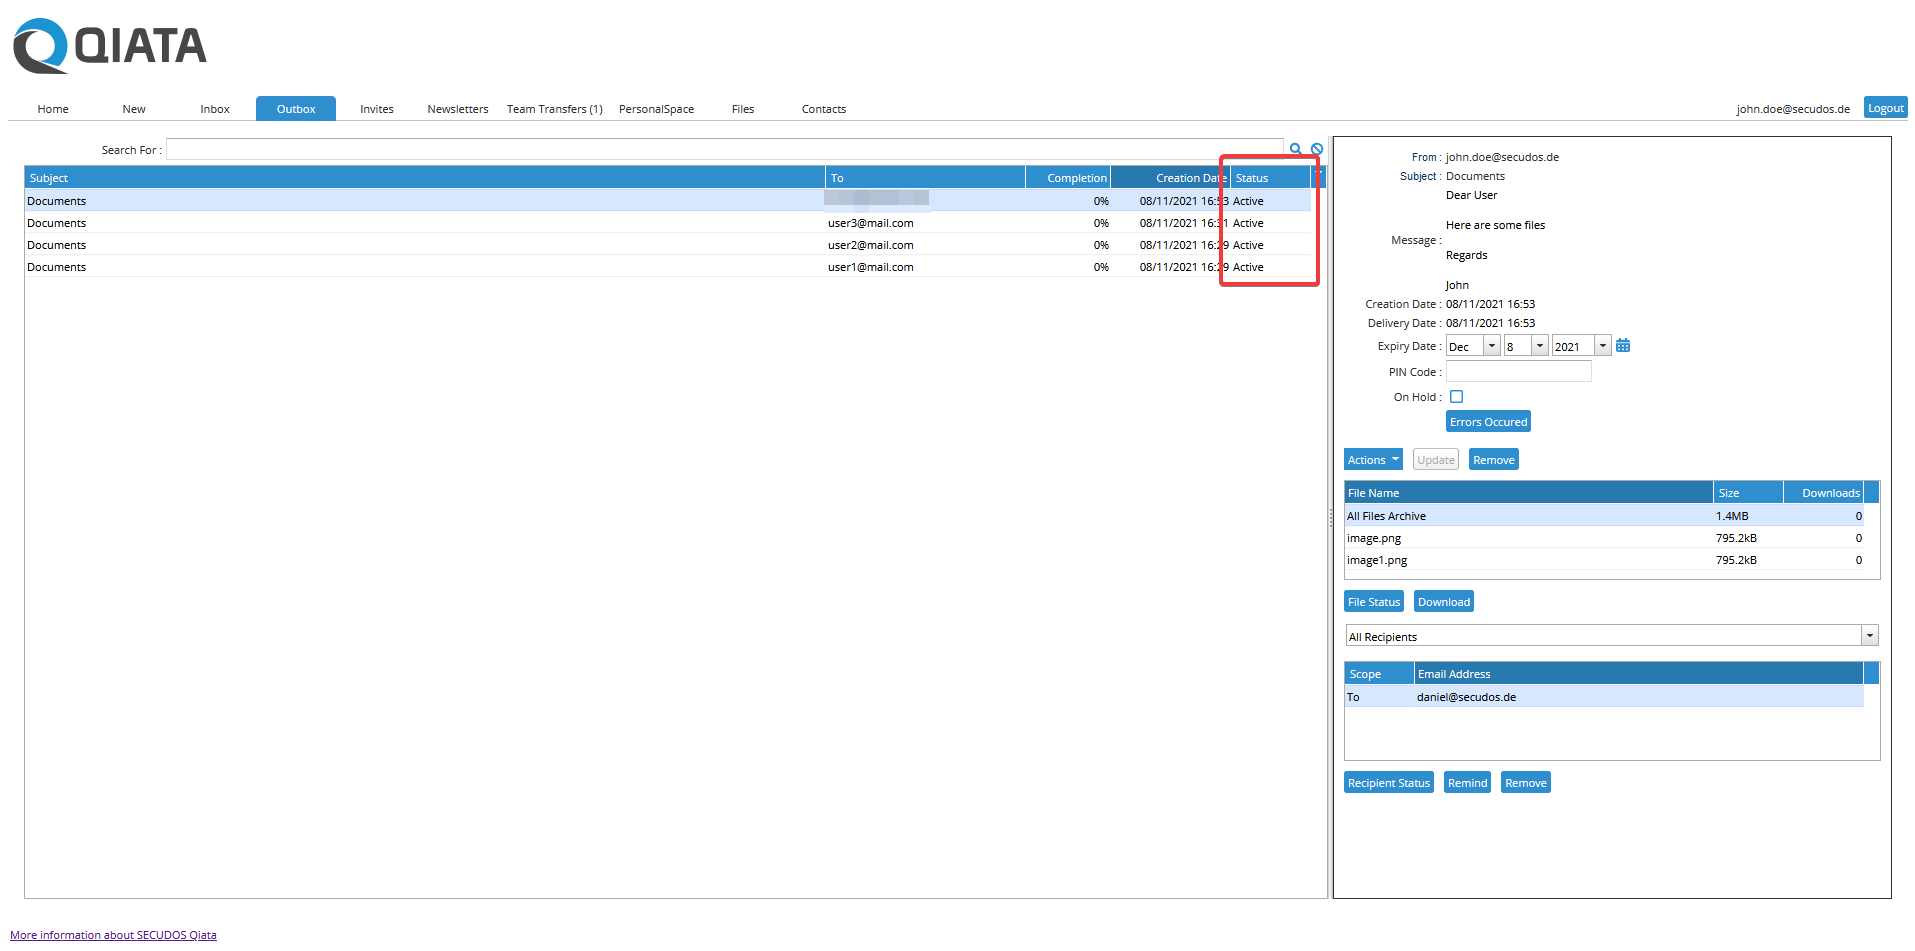Image resolution: width=1915 pixels, height=951 pixels.
Task: Open the All Recipients dropdown
Action: [x=1869, y=636]
